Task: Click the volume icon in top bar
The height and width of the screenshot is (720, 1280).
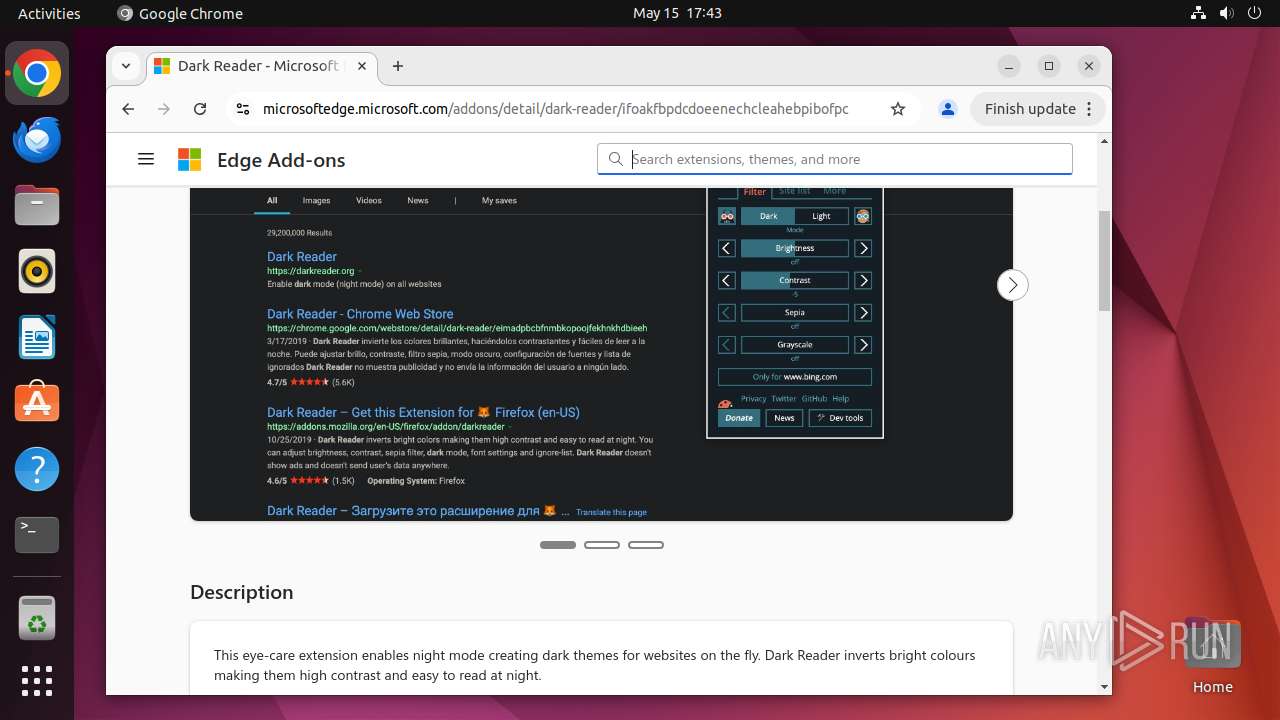Action: click(x=1226, y=13)
